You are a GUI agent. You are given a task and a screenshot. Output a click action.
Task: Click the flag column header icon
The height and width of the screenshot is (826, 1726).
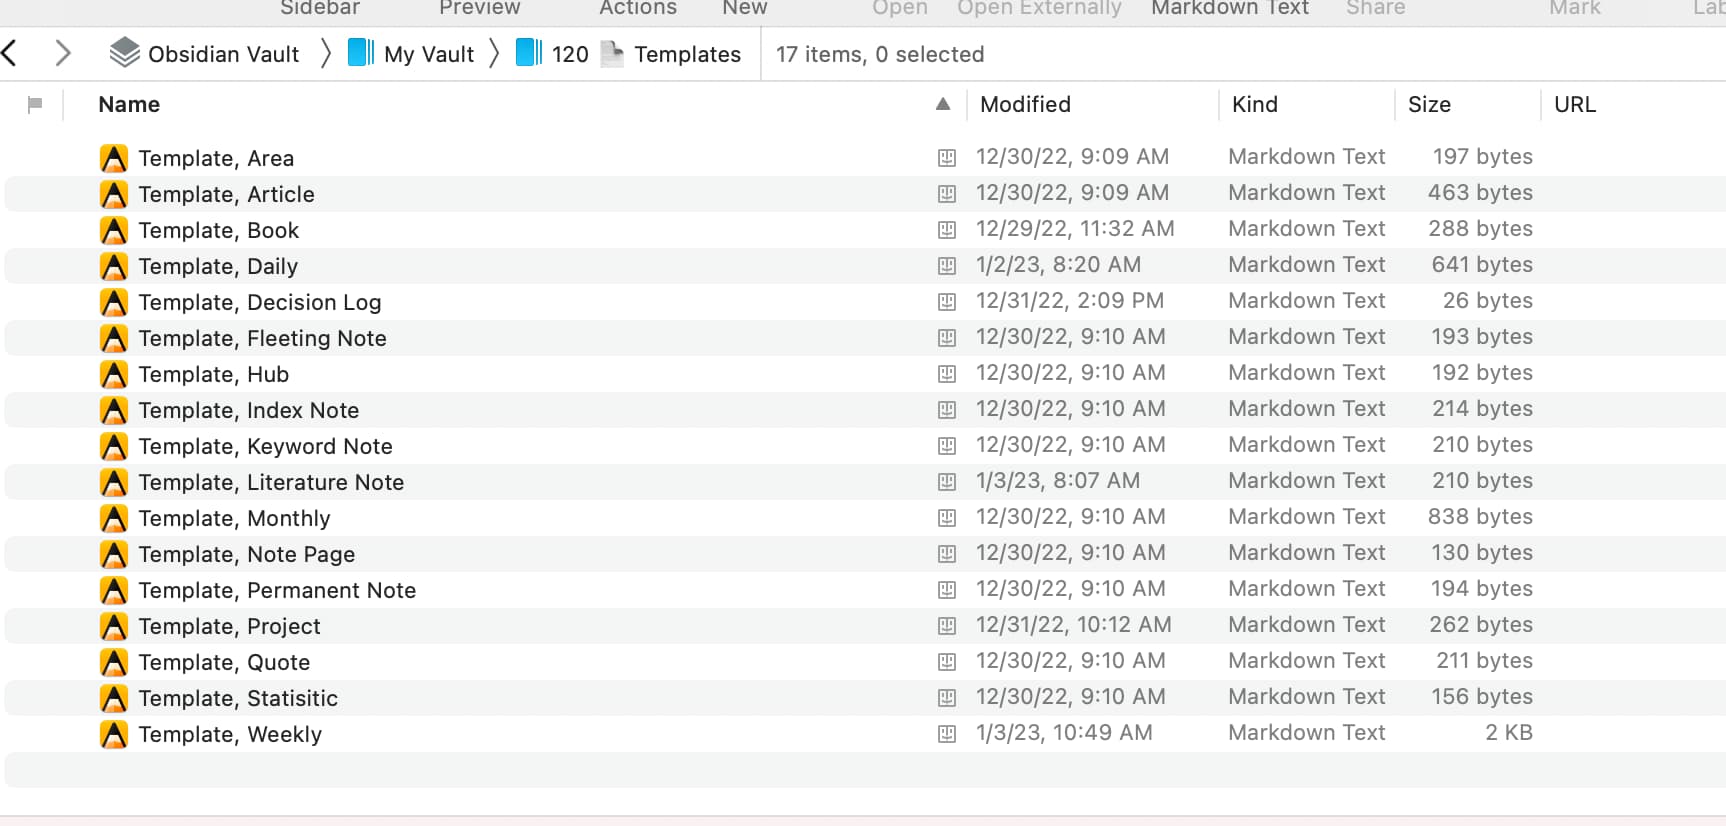point(35,104)
